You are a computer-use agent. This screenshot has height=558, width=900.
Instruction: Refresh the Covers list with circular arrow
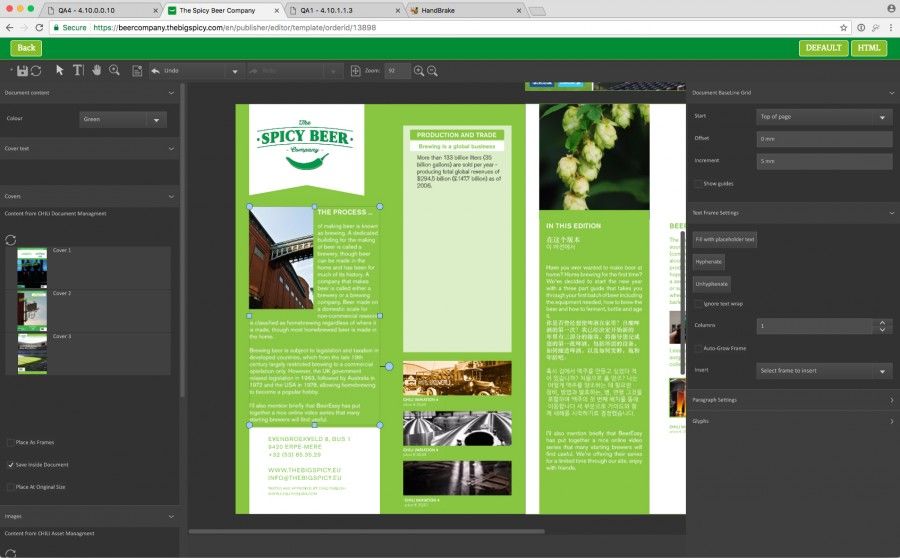click(x=10, y=240)
